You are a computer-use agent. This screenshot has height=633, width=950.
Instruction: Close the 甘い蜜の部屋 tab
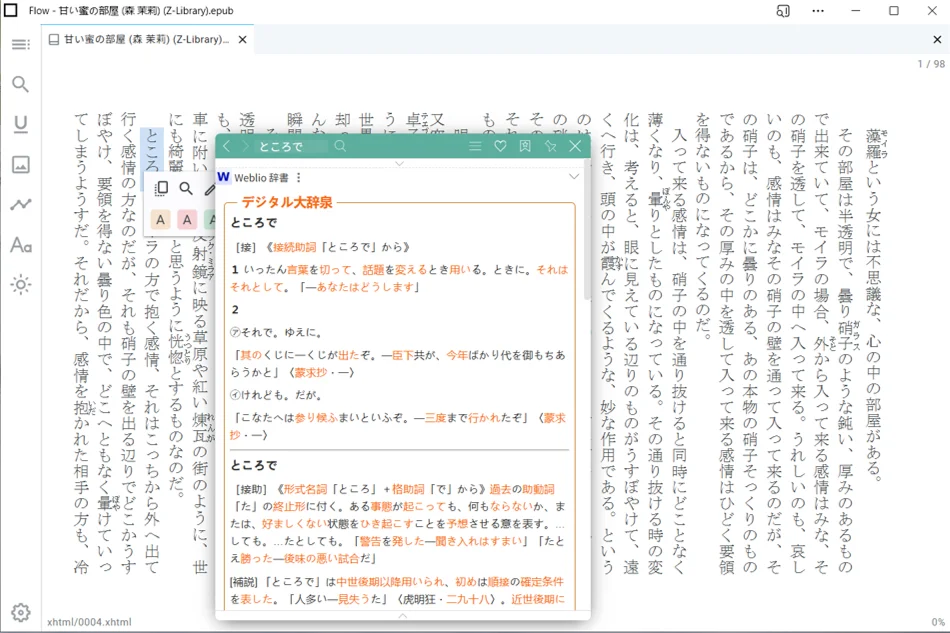click(242, 39)
